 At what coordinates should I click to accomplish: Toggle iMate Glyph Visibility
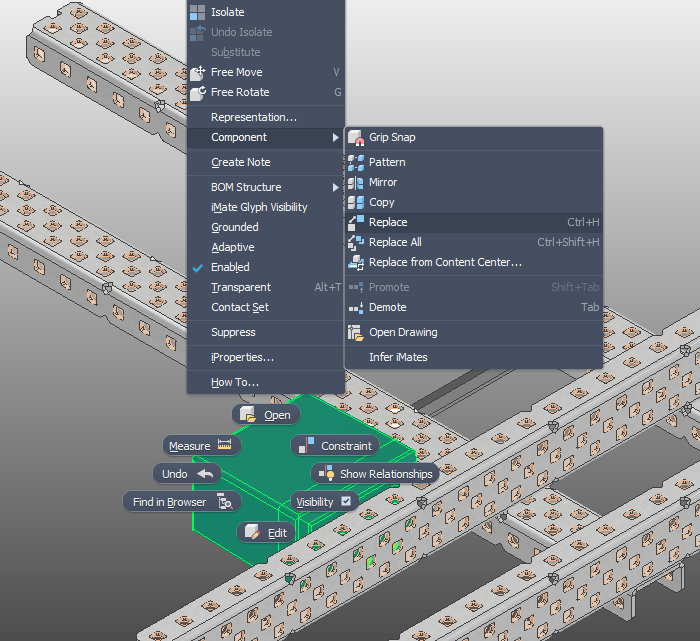tap(266, 207)
